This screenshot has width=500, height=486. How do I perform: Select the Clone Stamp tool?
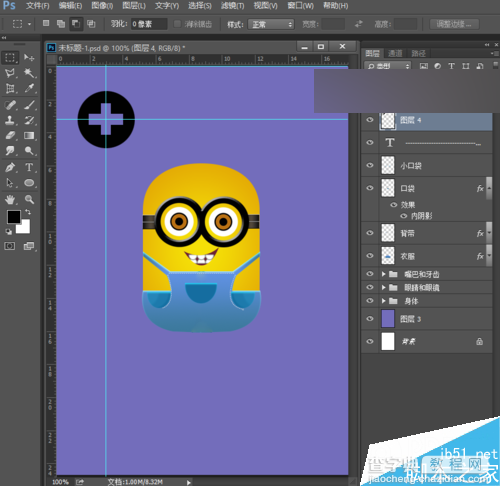pyautogui.click(x=10, y=120)
